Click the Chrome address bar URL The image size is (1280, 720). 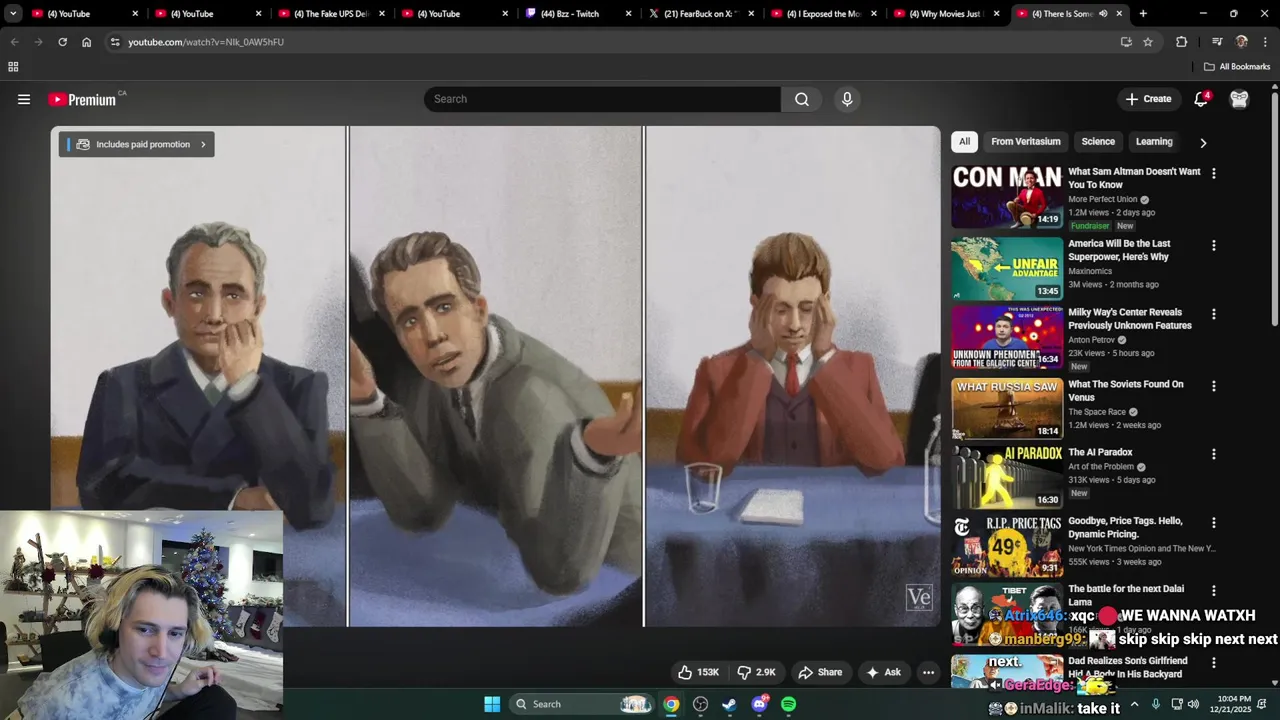click(206, 42)
